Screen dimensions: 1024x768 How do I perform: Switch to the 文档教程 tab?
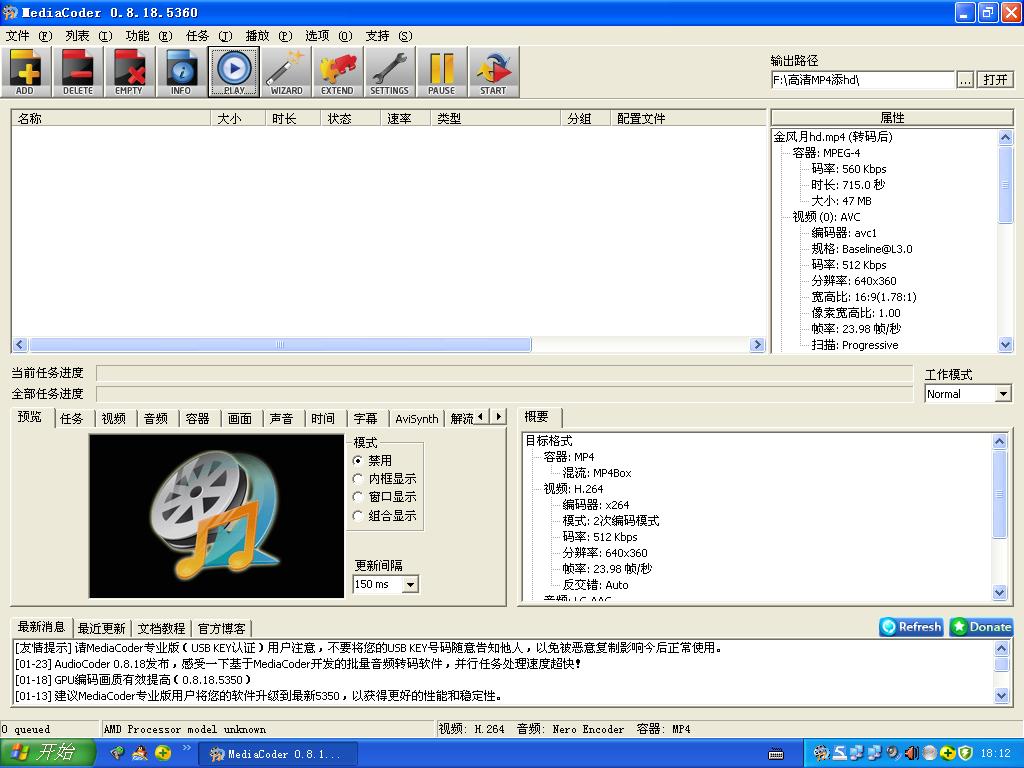point(161,628)
